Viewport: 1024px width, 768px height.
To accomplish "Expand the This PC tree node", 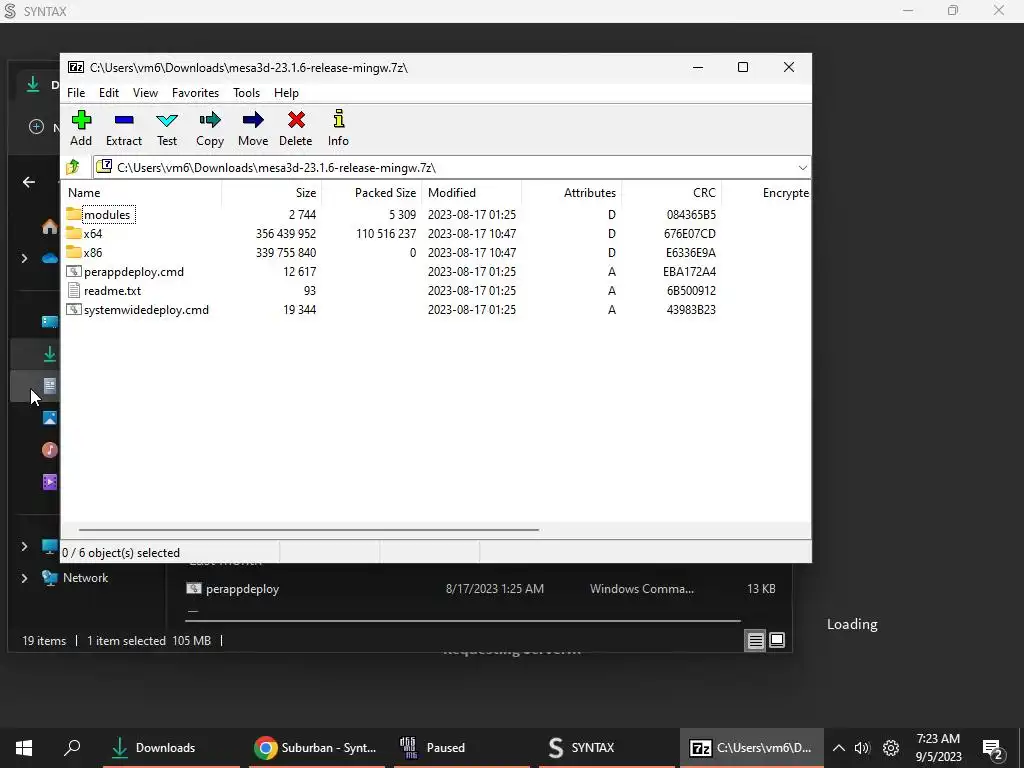I will (x=24, y=546).
